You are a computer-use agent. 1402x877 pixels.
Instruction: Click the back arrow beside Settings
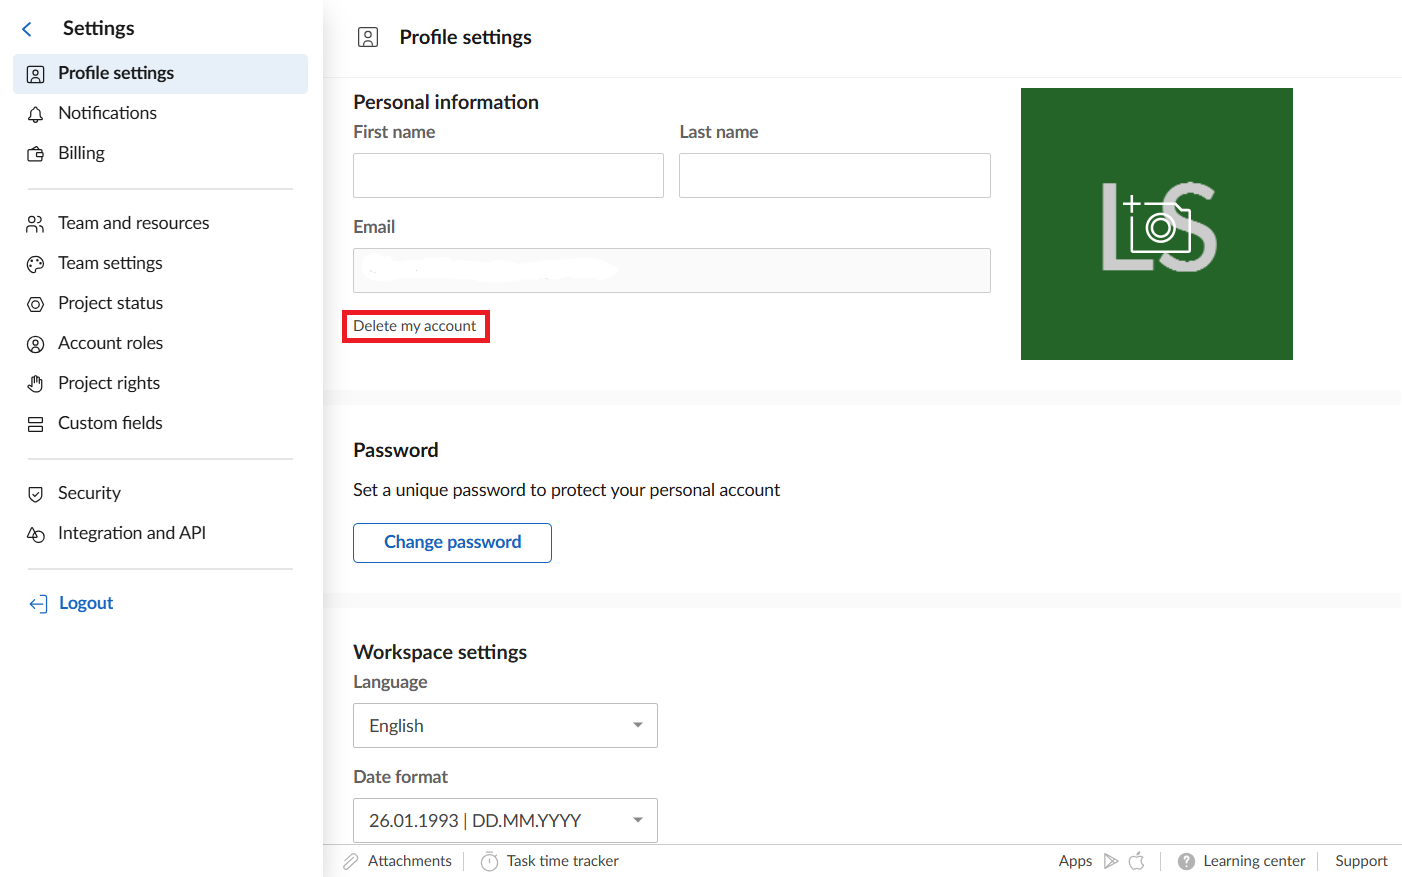27,29
